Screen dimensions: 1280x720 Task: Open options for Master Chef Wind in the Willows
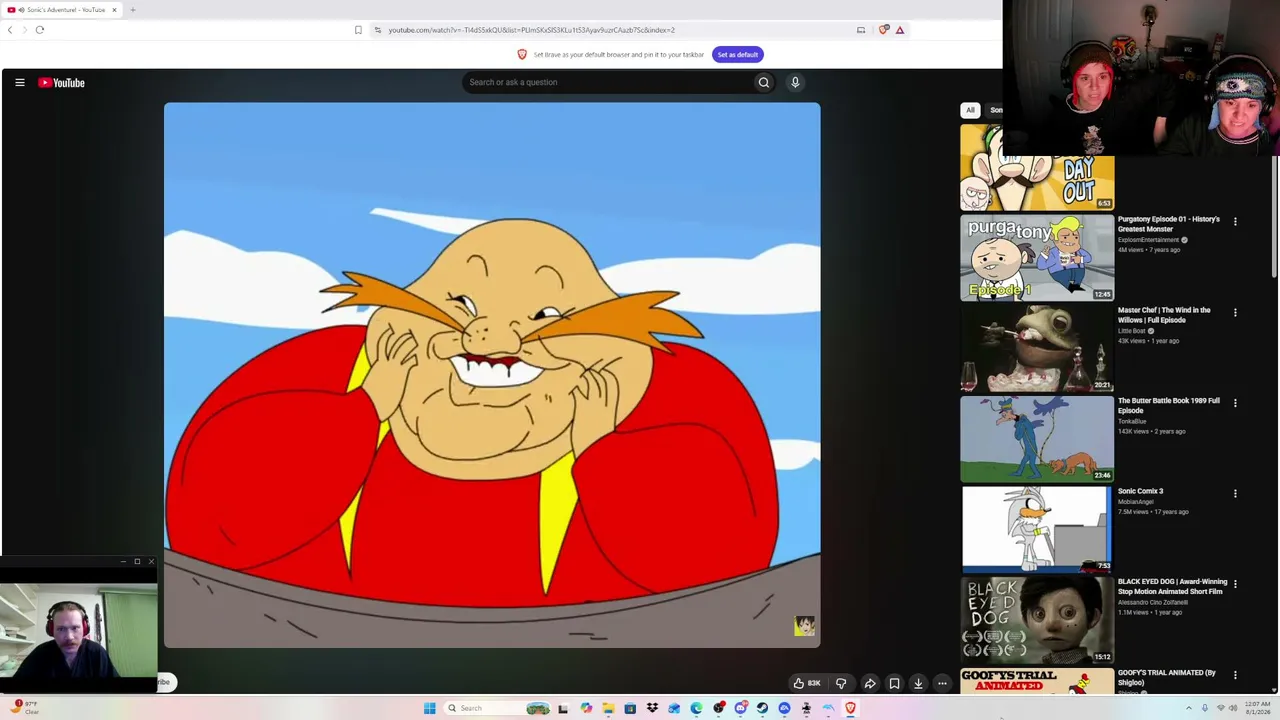pyautogui.click(x=1235, y=312)
